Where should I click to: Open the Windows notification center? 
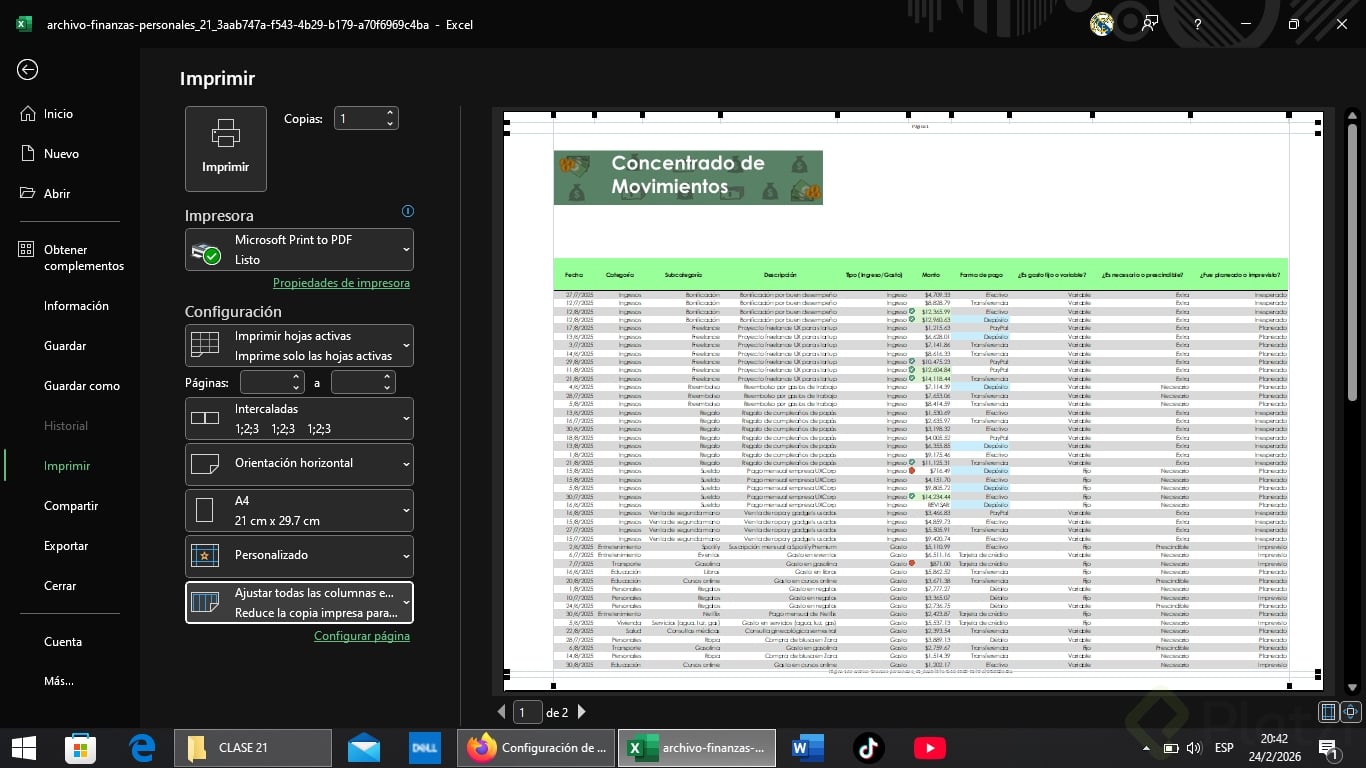click(x=1329, y=748)
